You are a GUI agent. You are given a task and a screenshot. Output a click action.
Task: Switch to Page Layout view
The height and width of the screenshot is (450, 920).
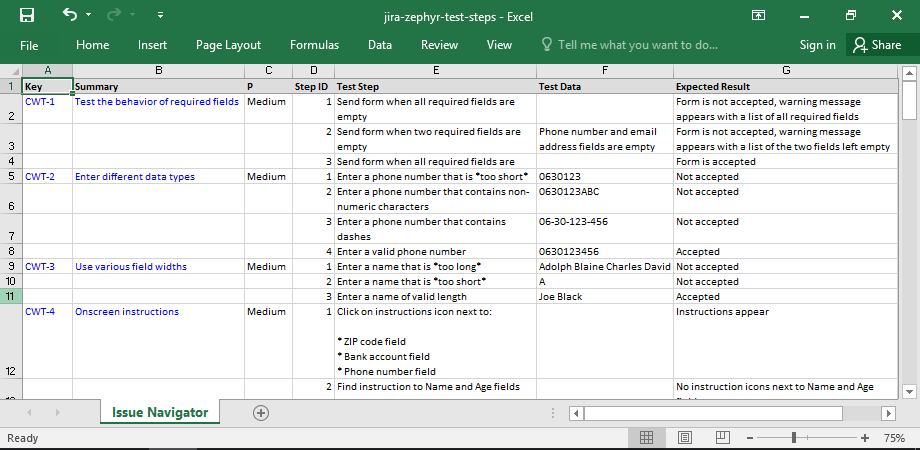[x=685, y=438]
